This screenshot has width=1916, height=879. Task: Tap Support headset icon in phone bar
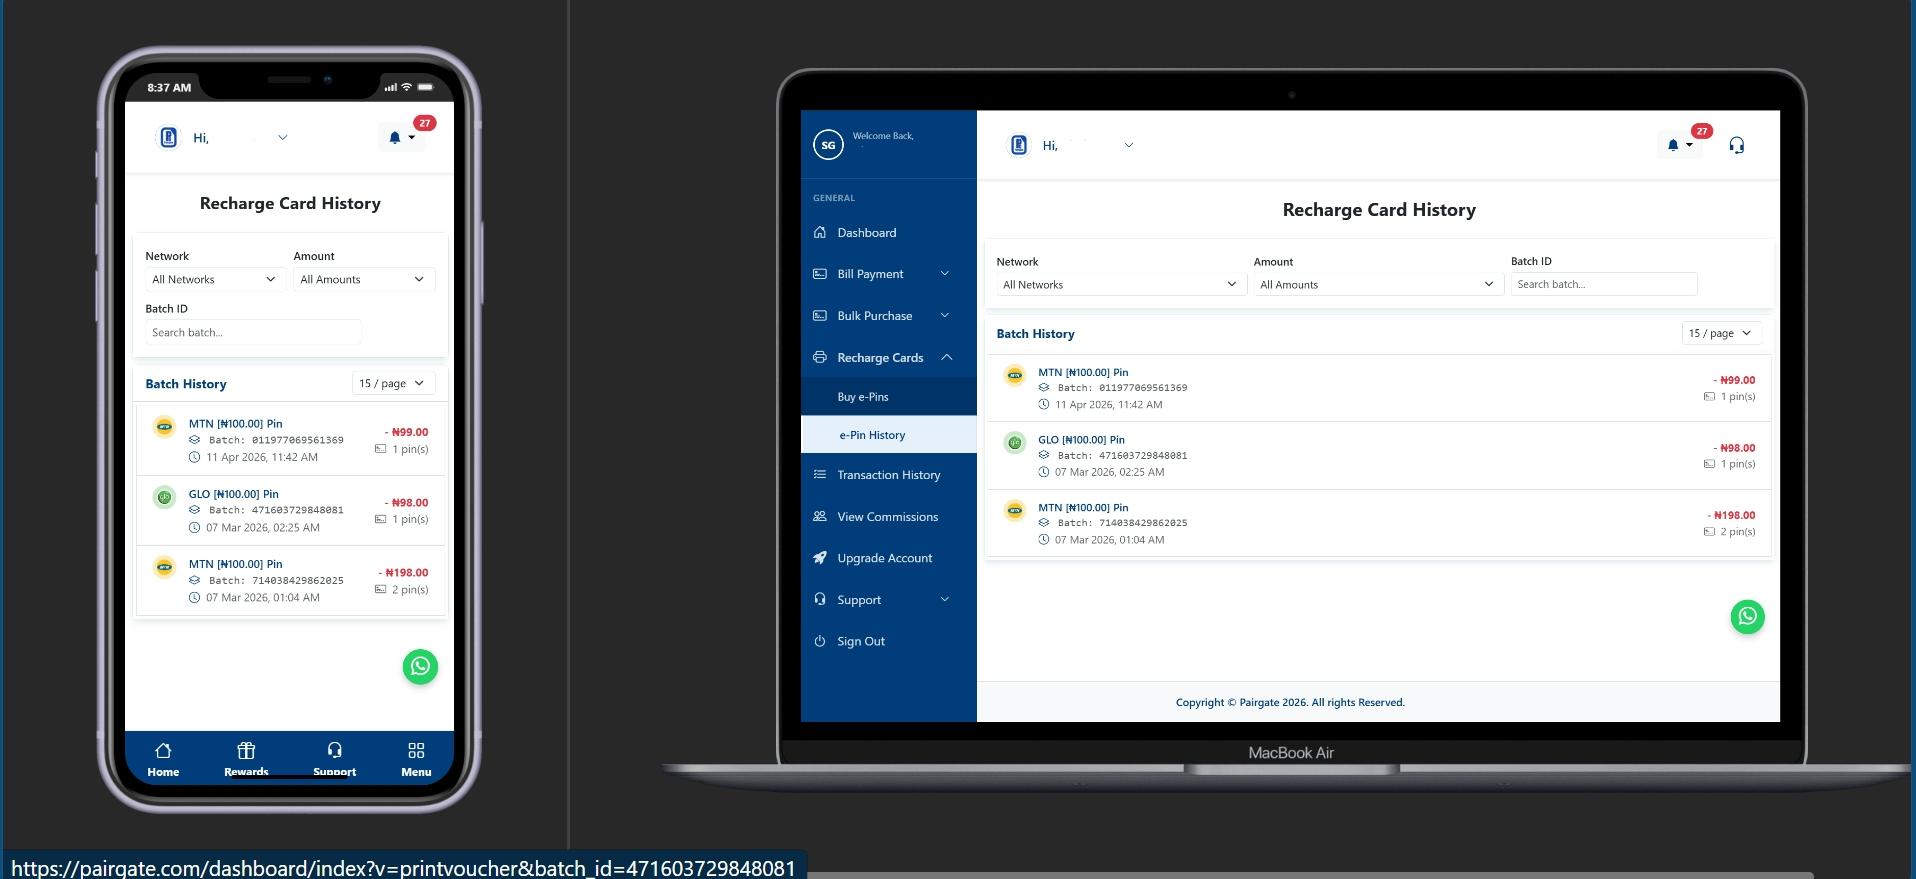(x=334, y=750)
